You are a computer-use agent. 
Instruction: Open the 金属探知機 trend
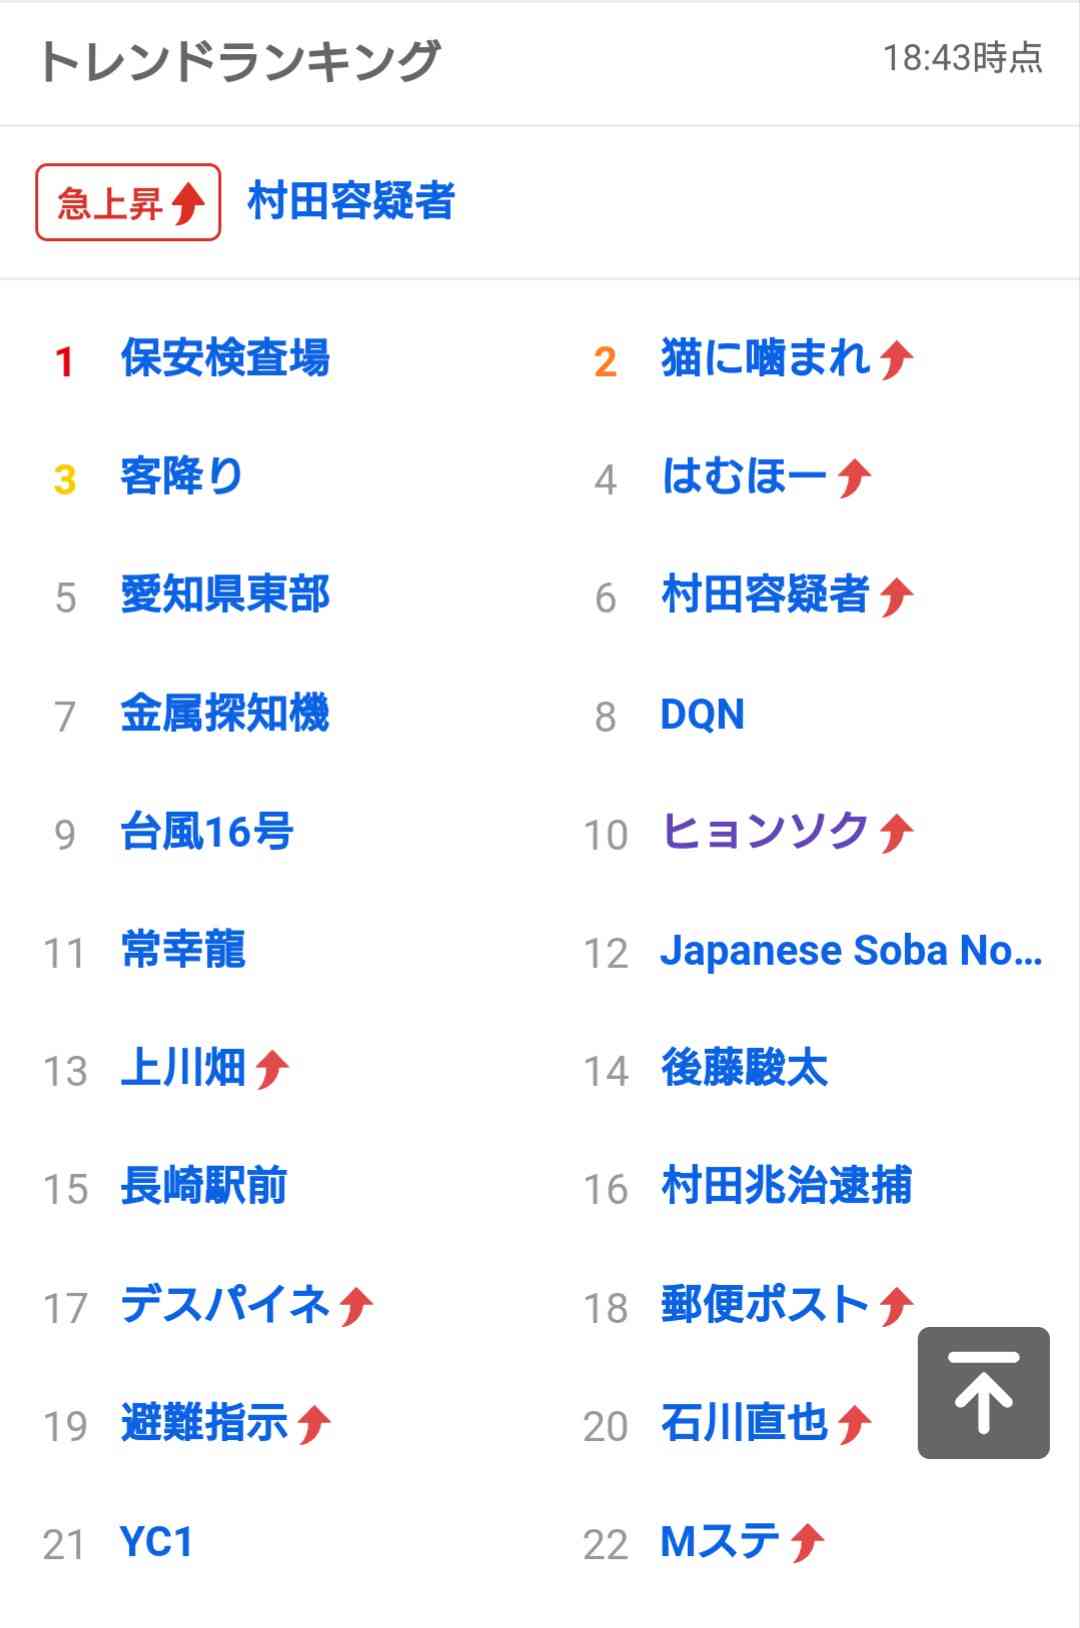(225, 713)
